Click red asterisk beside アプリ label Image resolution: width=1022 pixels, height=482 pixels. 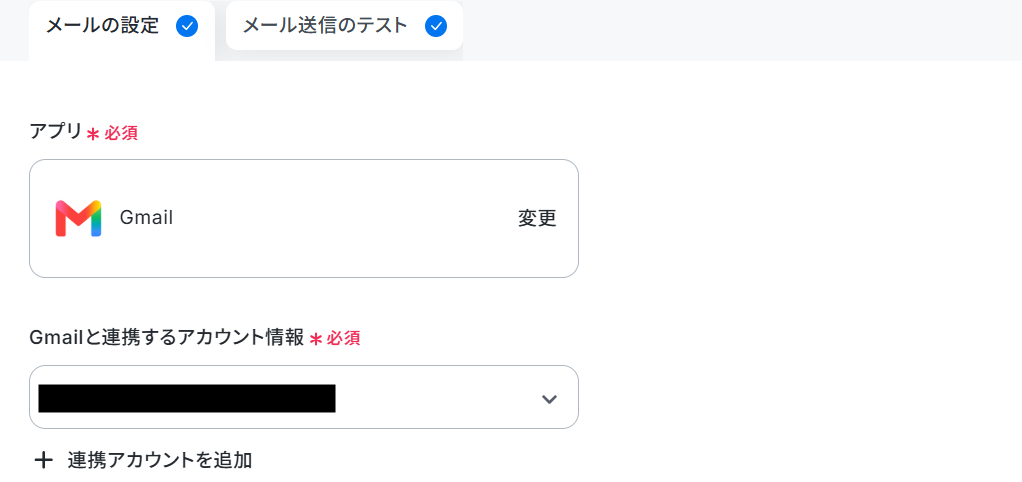coord(93,134)
